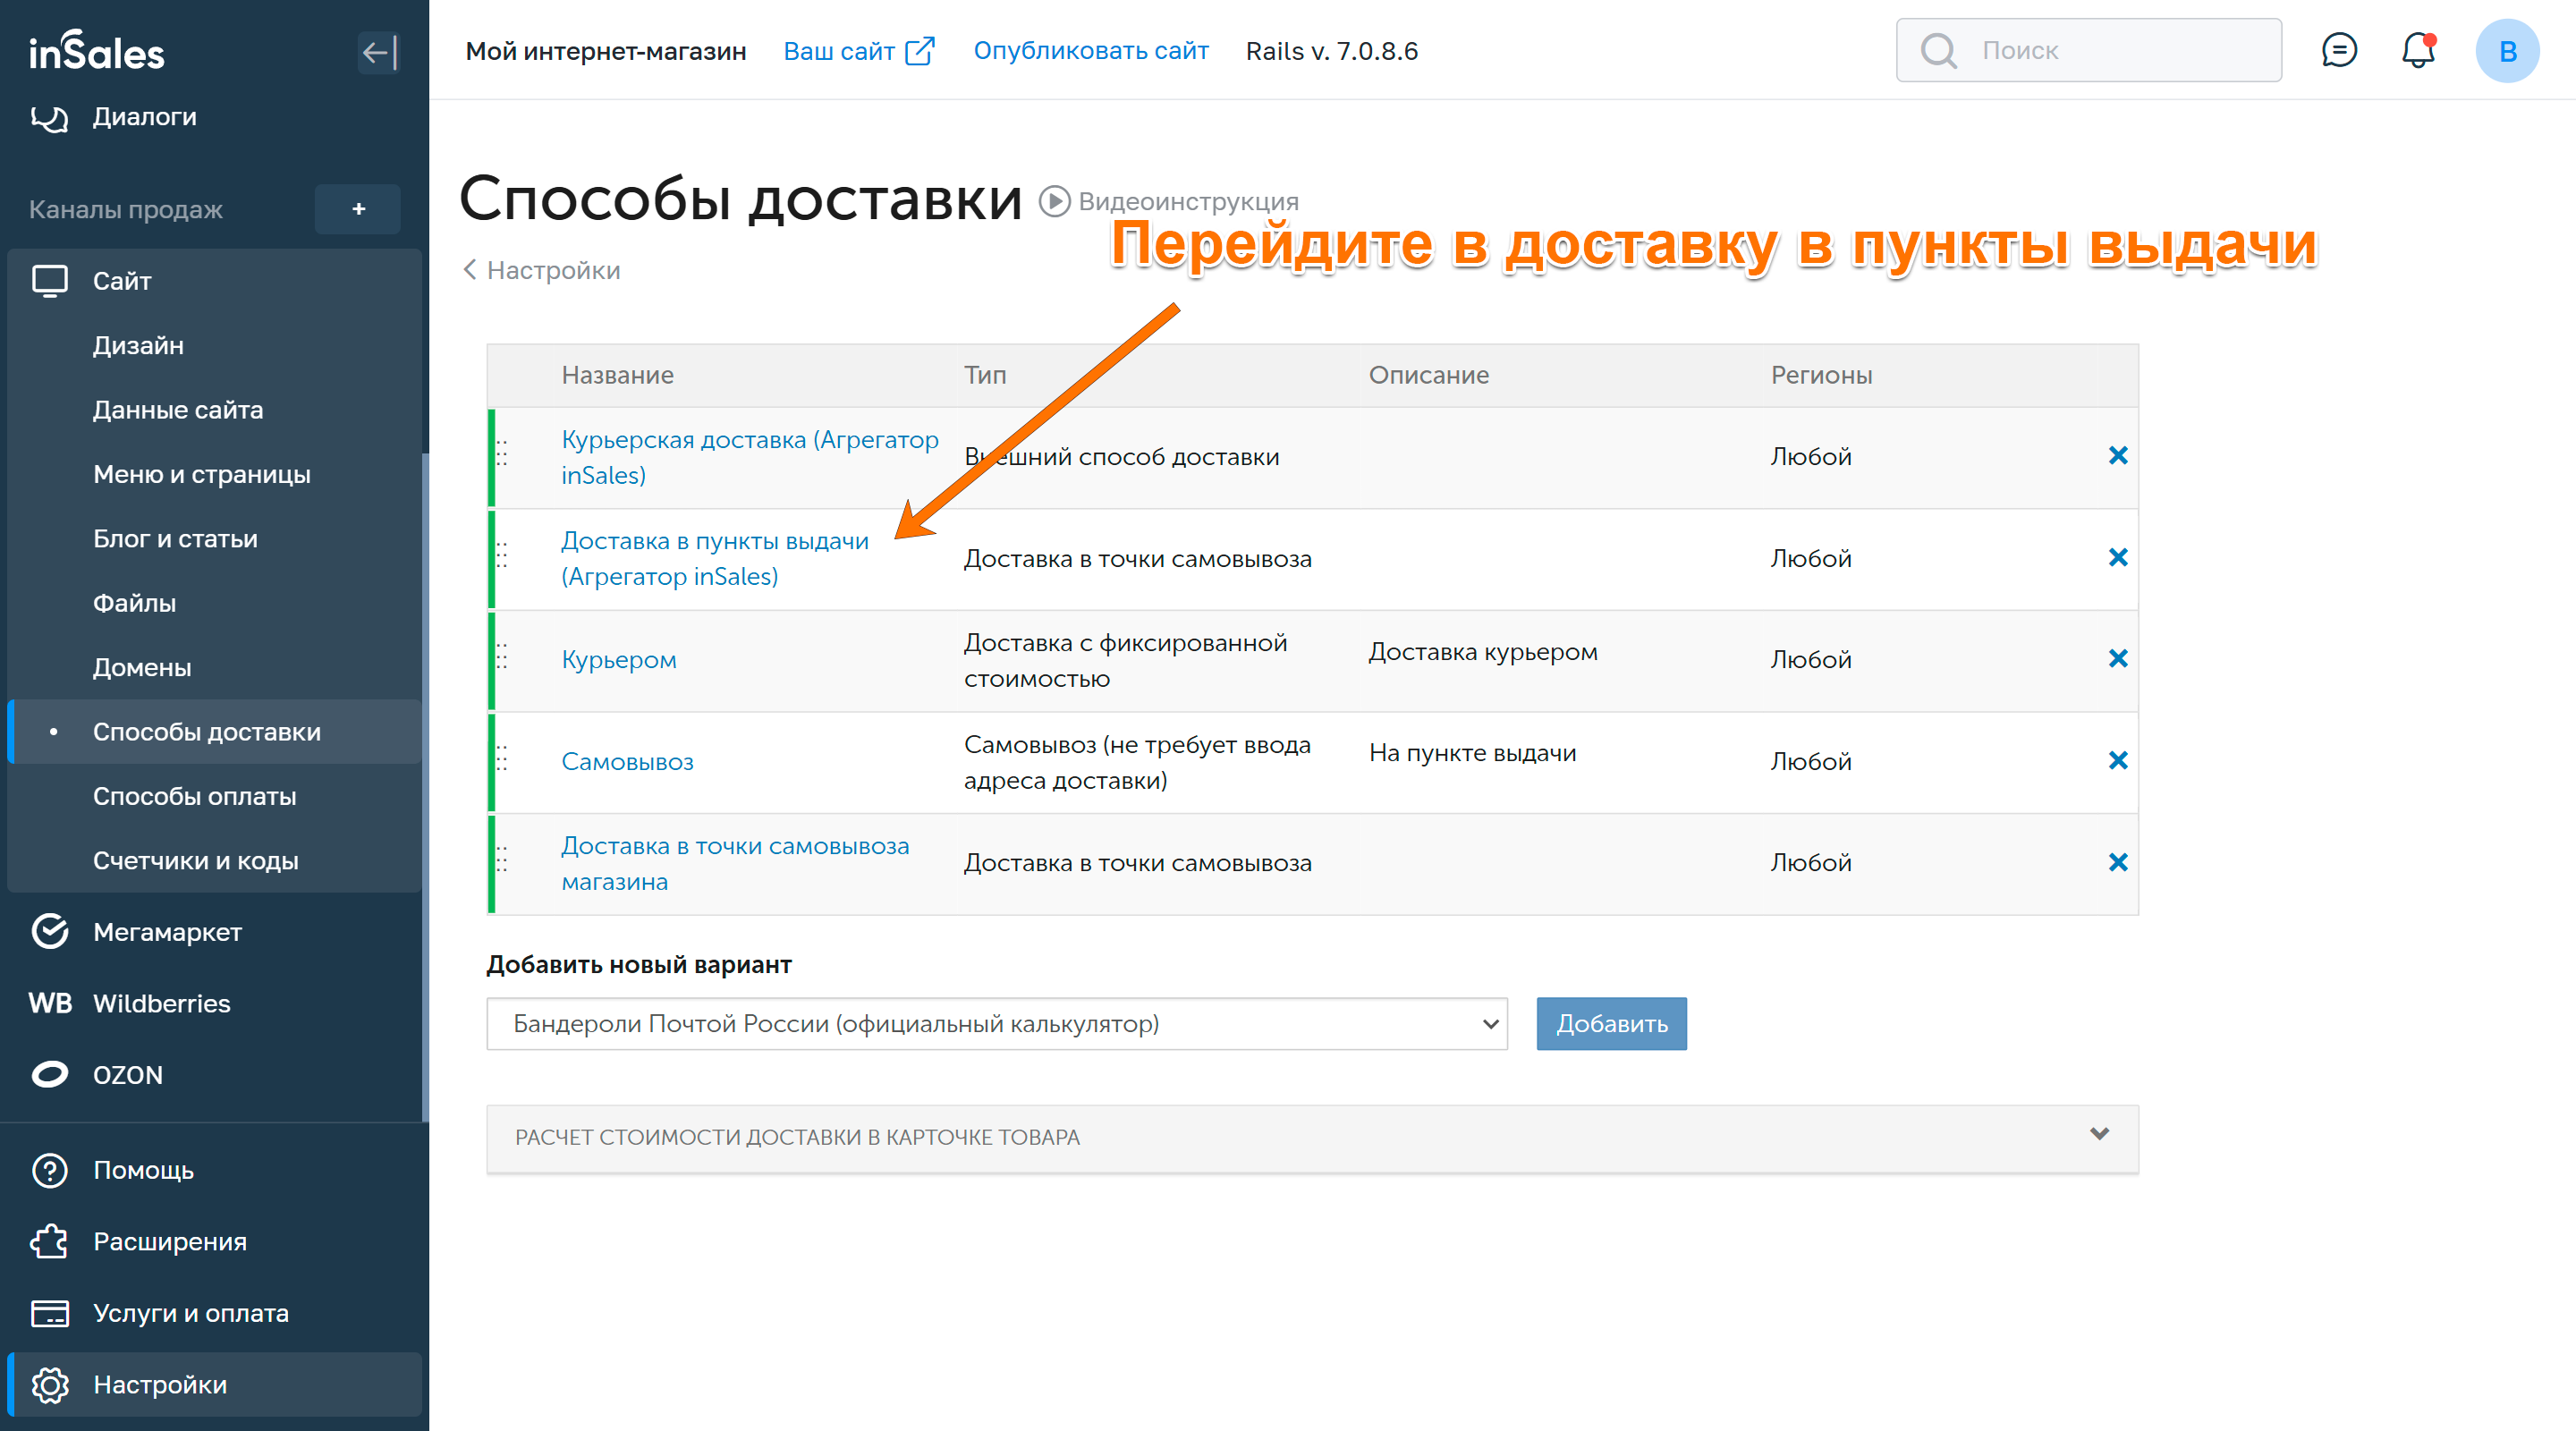
Task: Open the chat messages icon
Action: point(2338,50)
